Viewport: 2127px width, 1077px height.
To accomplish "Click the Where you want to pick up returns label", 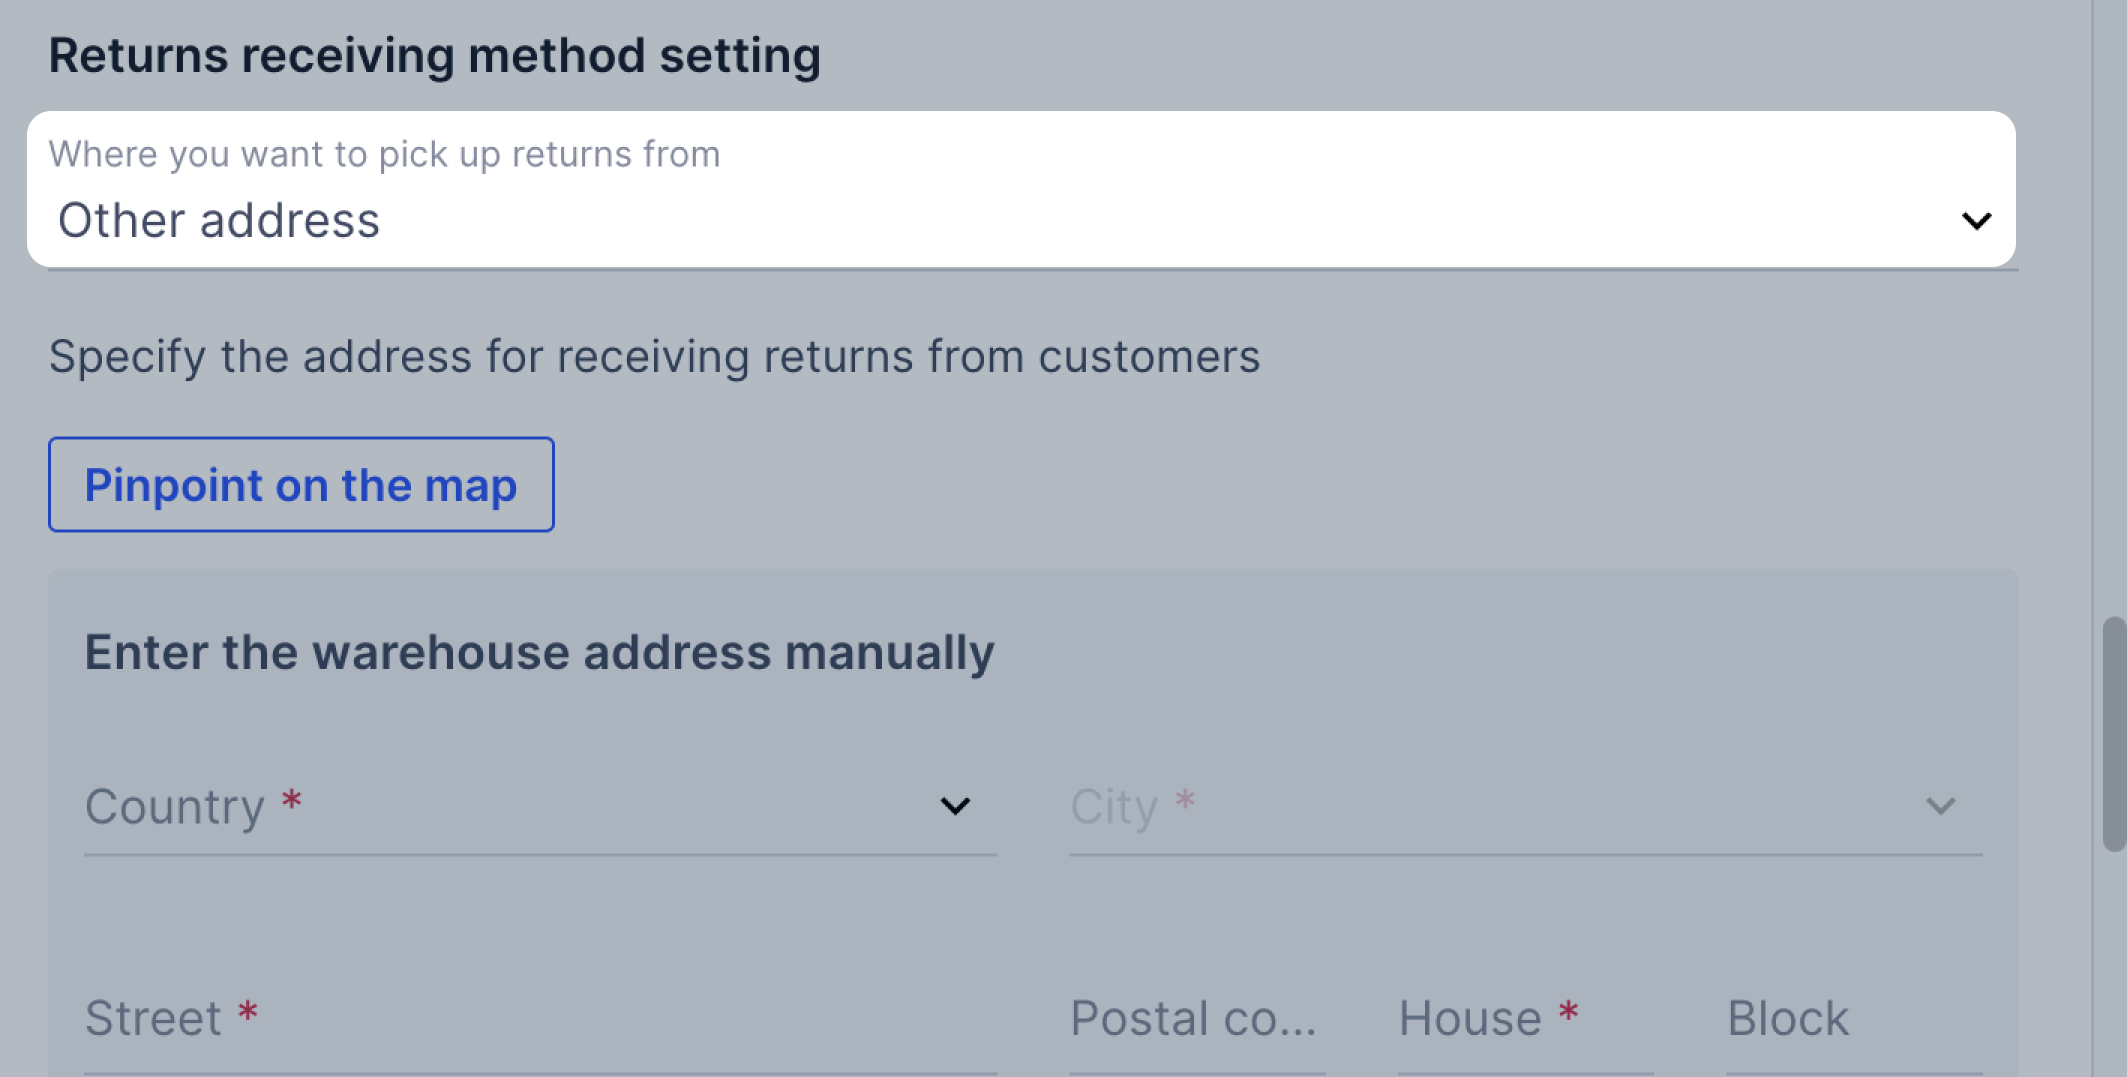I will click(384, 154).
